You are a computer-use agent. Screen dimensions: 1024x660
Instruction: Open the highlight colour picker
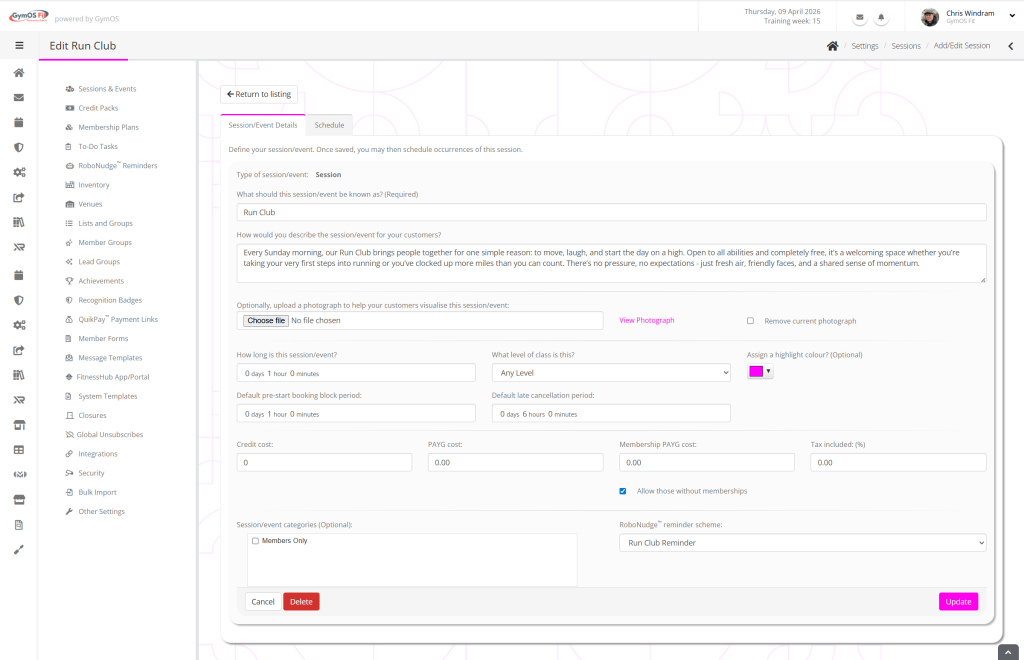click(760, 372)
